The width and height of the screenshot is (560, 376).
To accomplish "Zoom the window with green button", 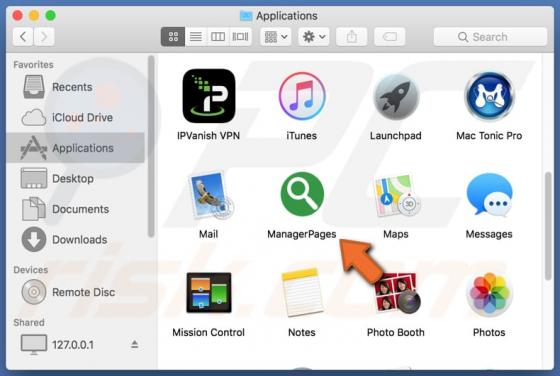I will [50, 15].
